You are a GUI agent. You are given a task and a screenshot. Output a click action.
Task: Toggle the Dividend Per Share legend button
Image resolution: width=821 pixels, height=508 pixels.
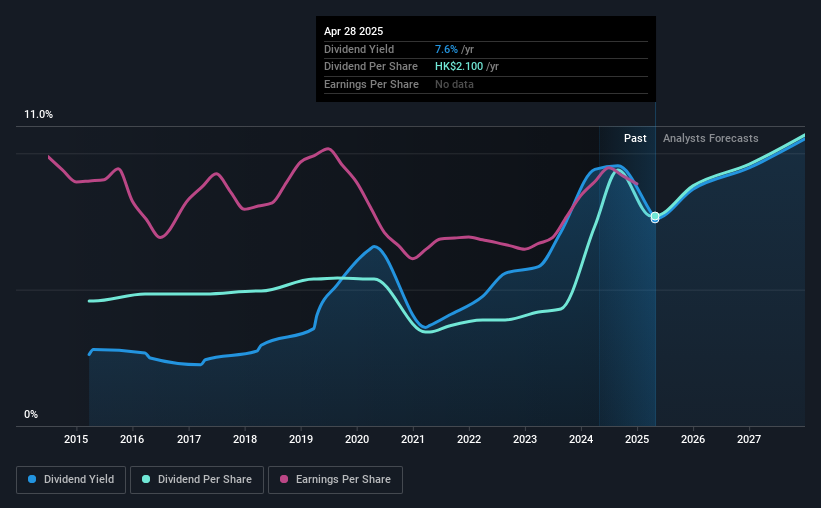[x=197, y=480]
